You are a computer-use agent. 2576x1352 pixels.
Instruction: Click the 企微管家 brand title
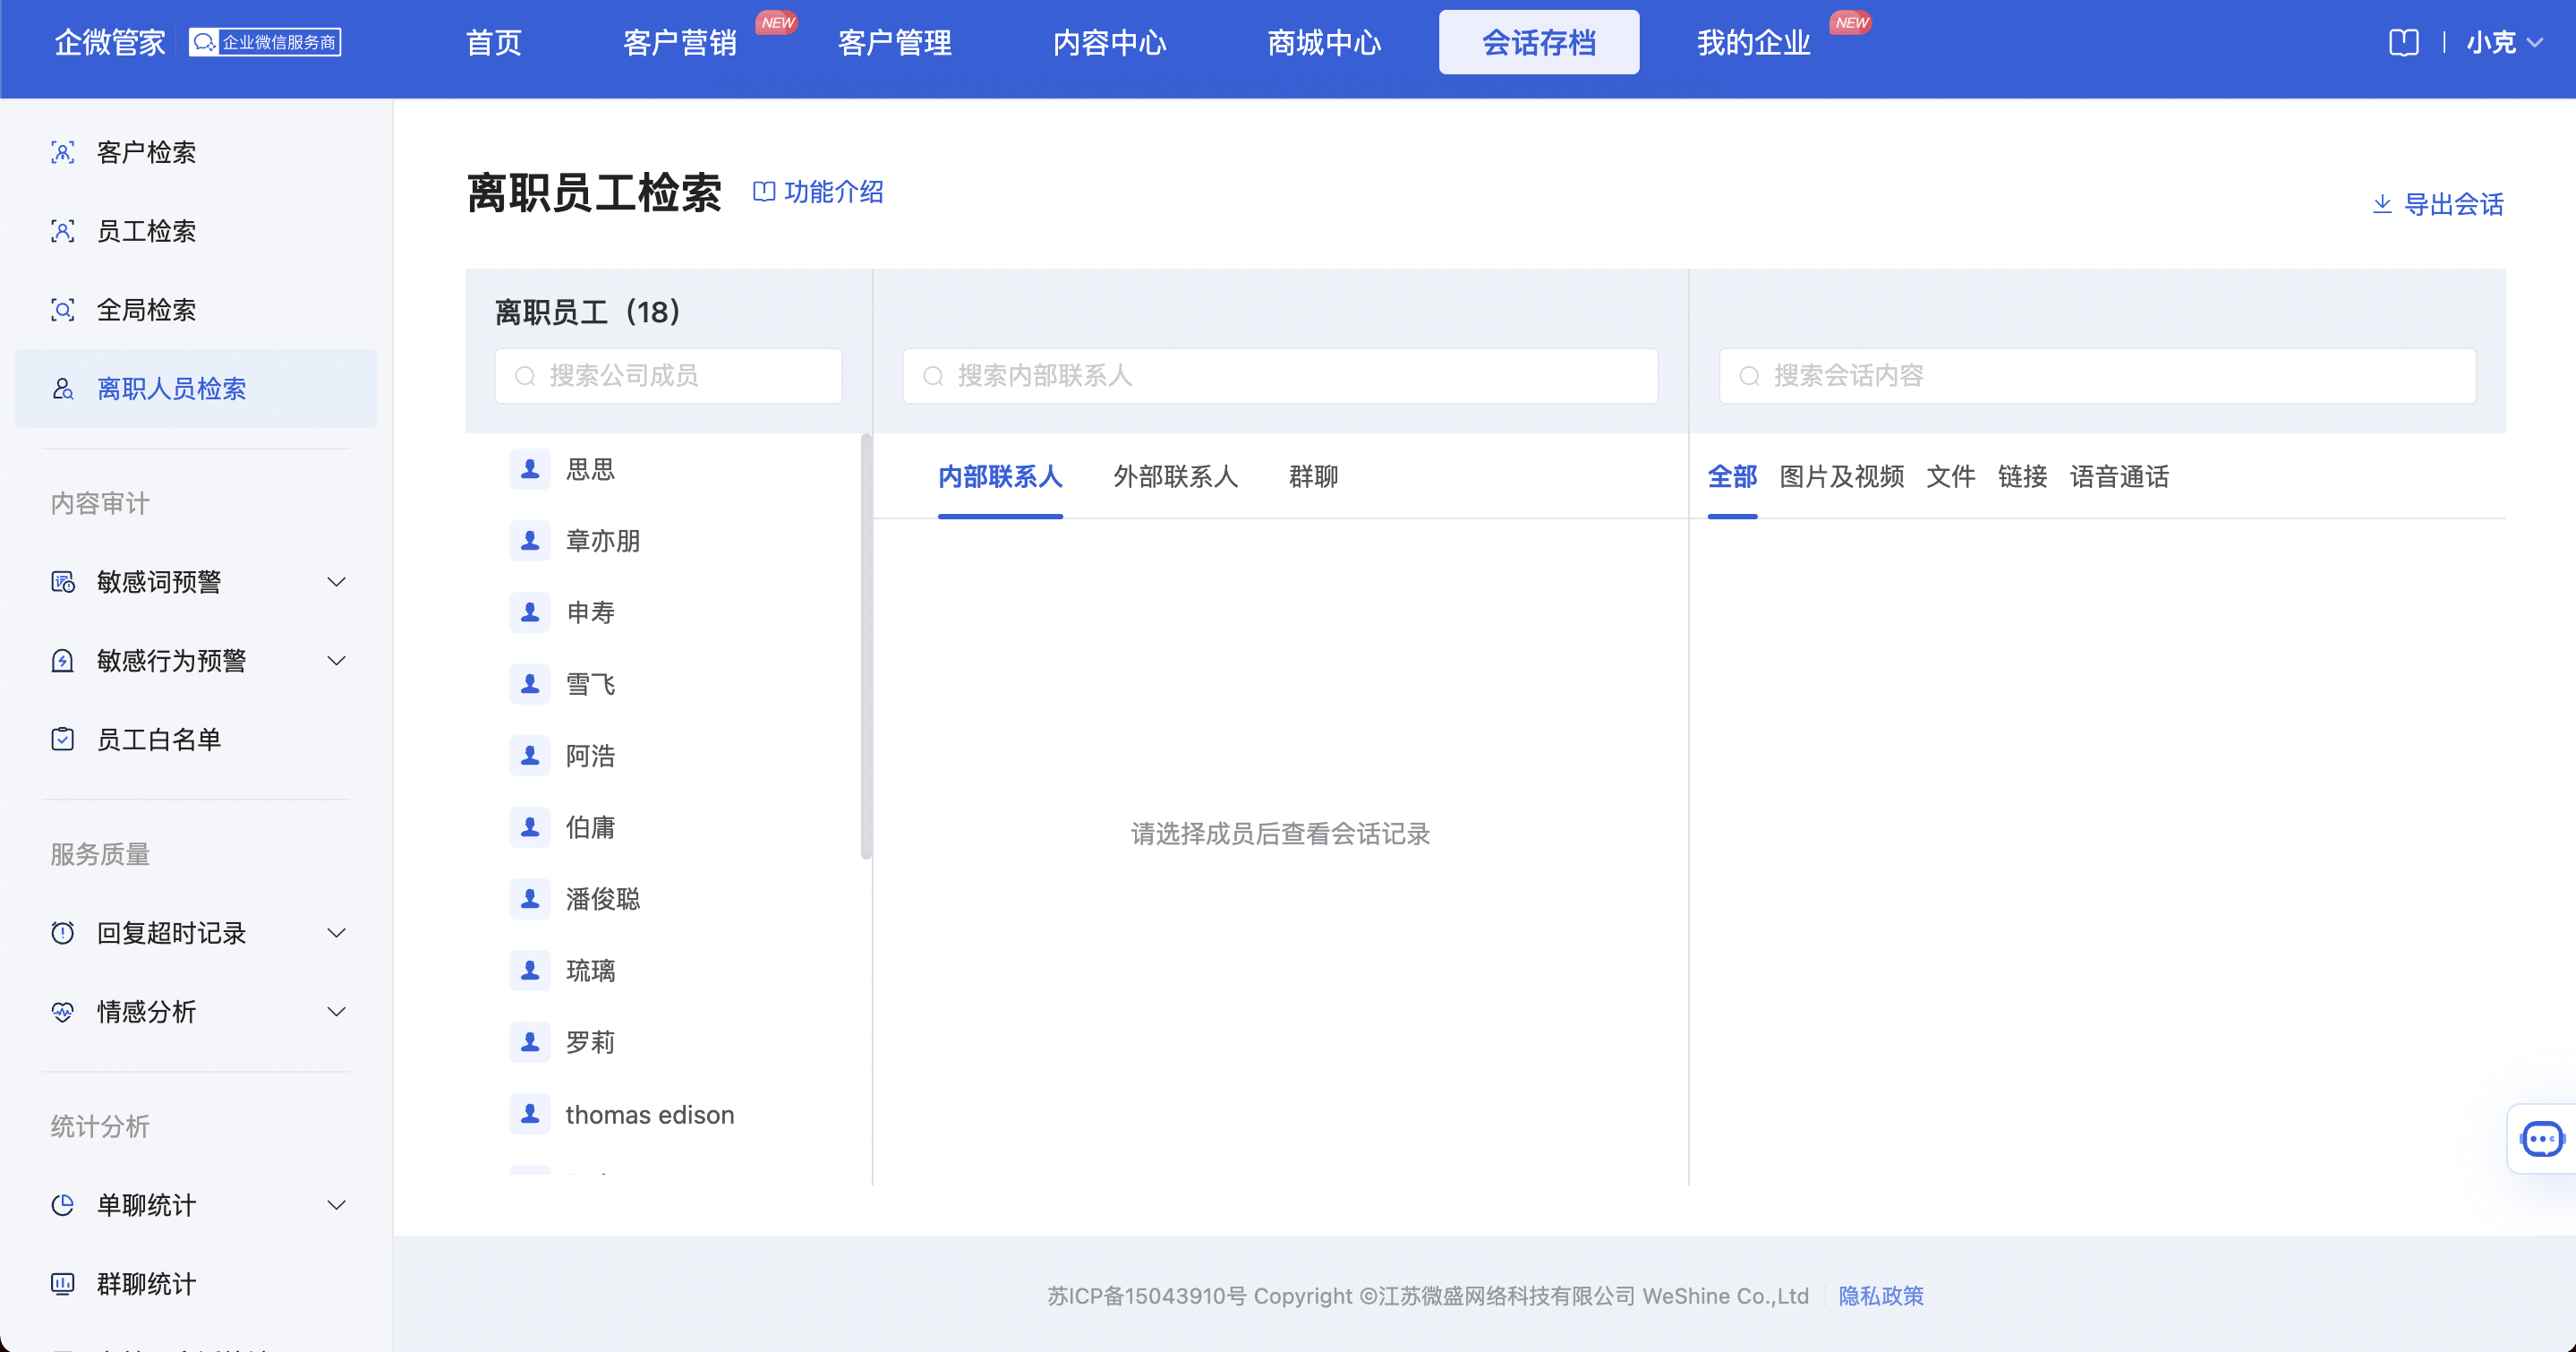pyautogui.click(x=110, y=42)
